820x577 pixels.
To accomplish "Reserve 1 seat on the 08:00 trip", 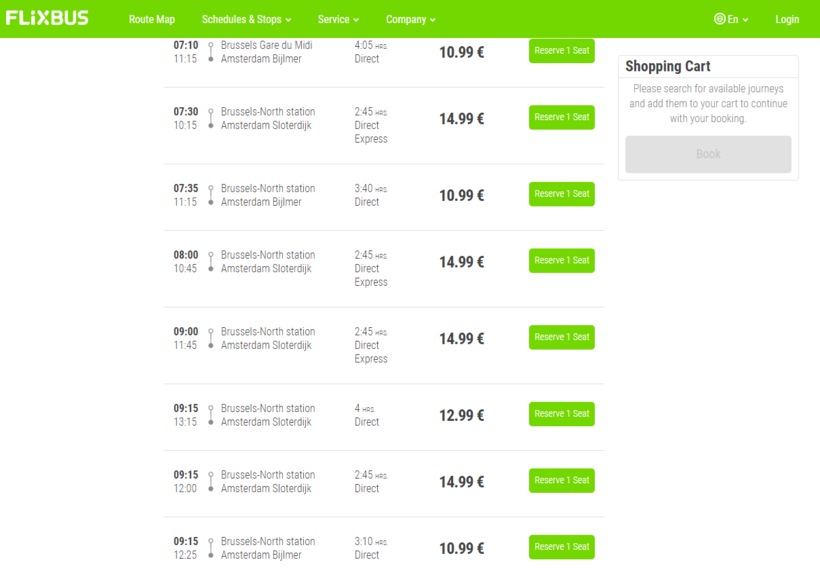I will [562, 261].
